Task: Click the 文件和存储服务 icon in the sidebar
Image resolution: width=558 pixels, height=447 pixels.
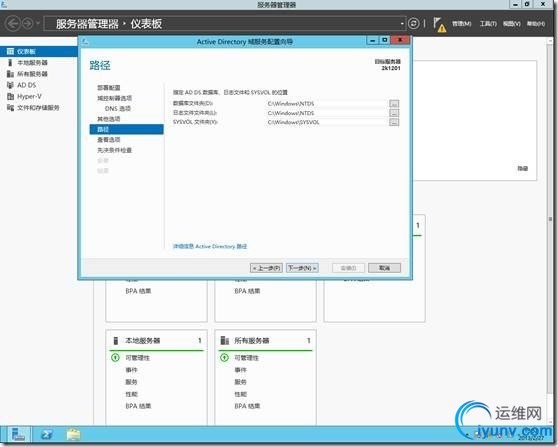Action: click(10, 107)
